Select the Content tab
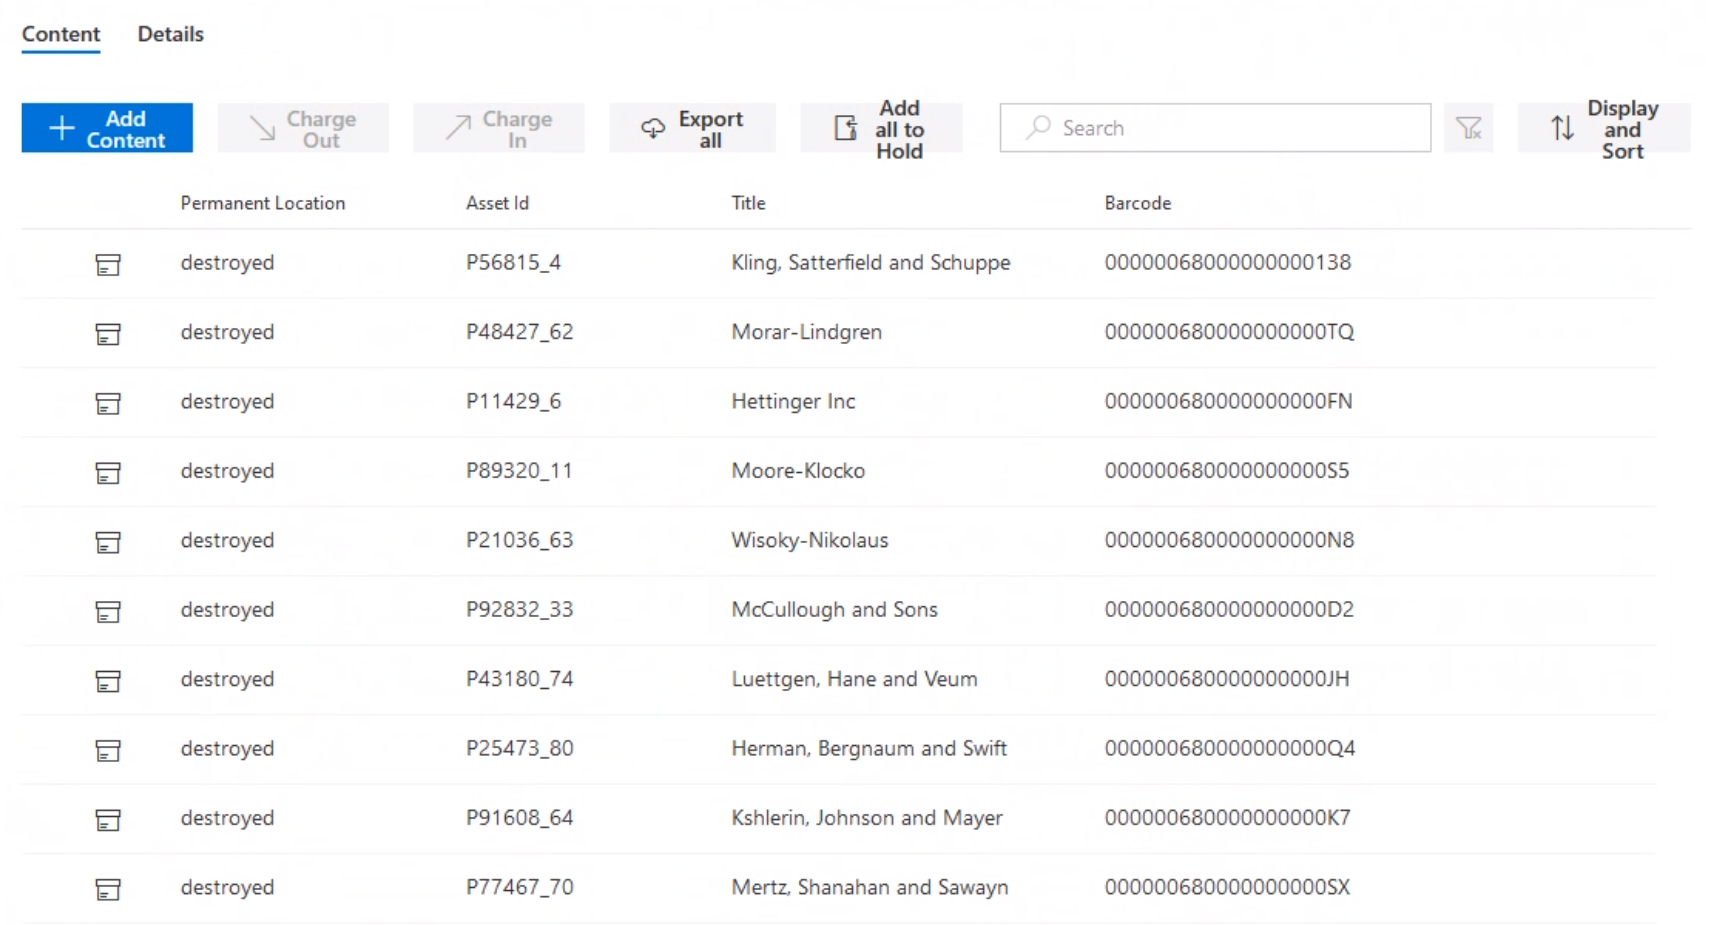1710x925 pixels. [61, 34]
